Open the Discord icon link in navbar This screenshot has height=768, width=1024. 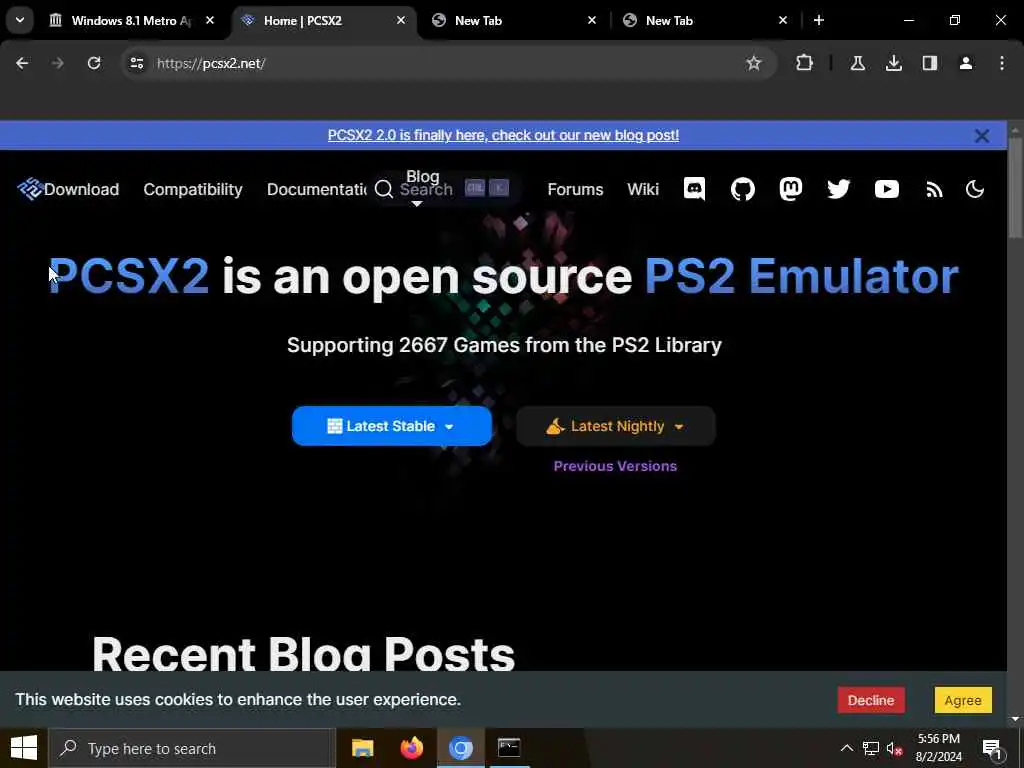694,189
